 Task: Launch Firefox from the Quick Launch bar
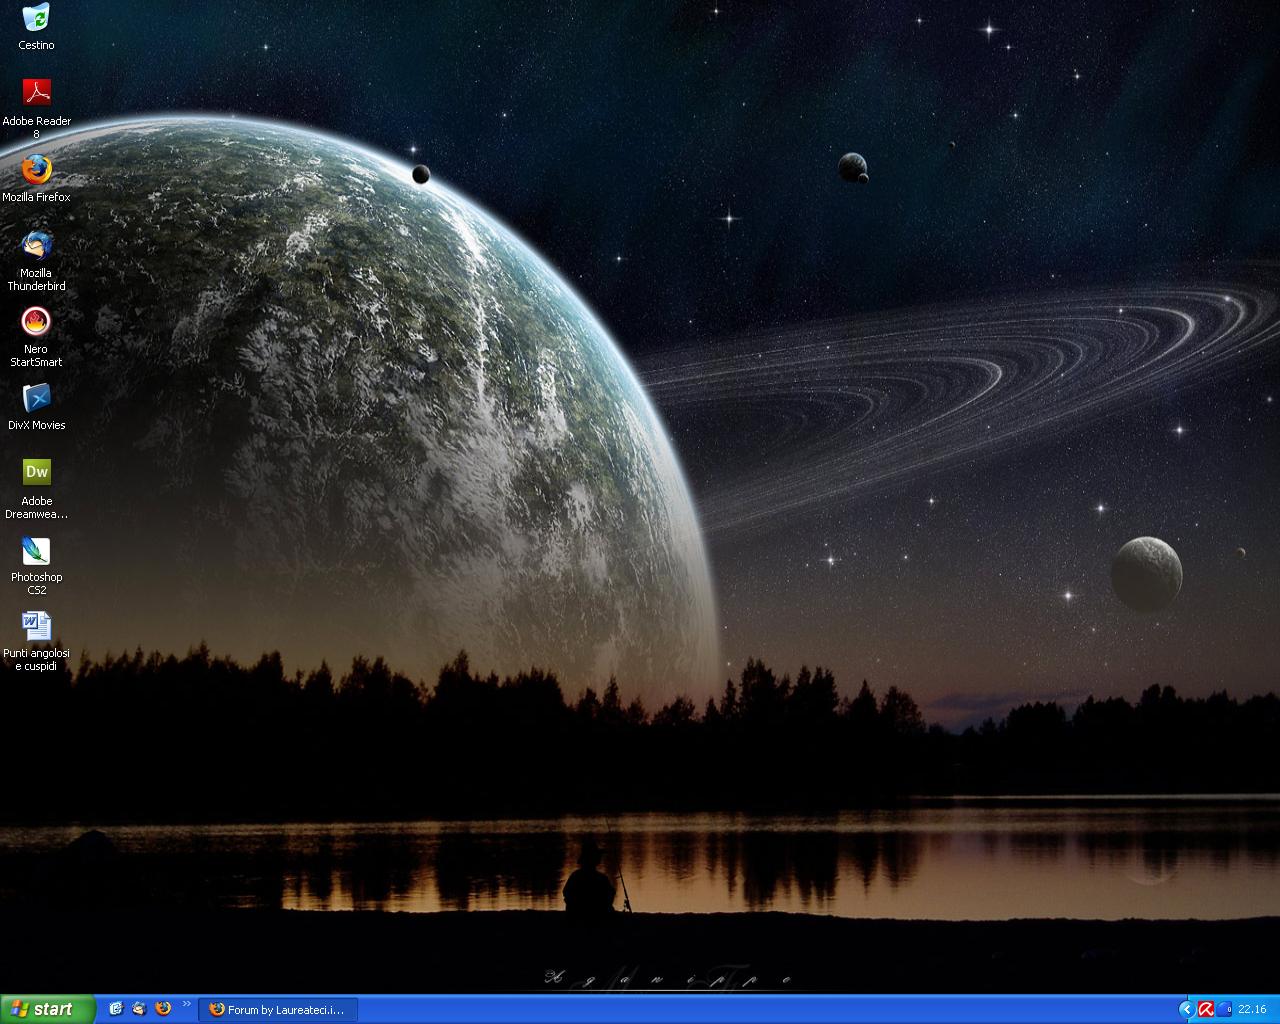[163, 1009]
